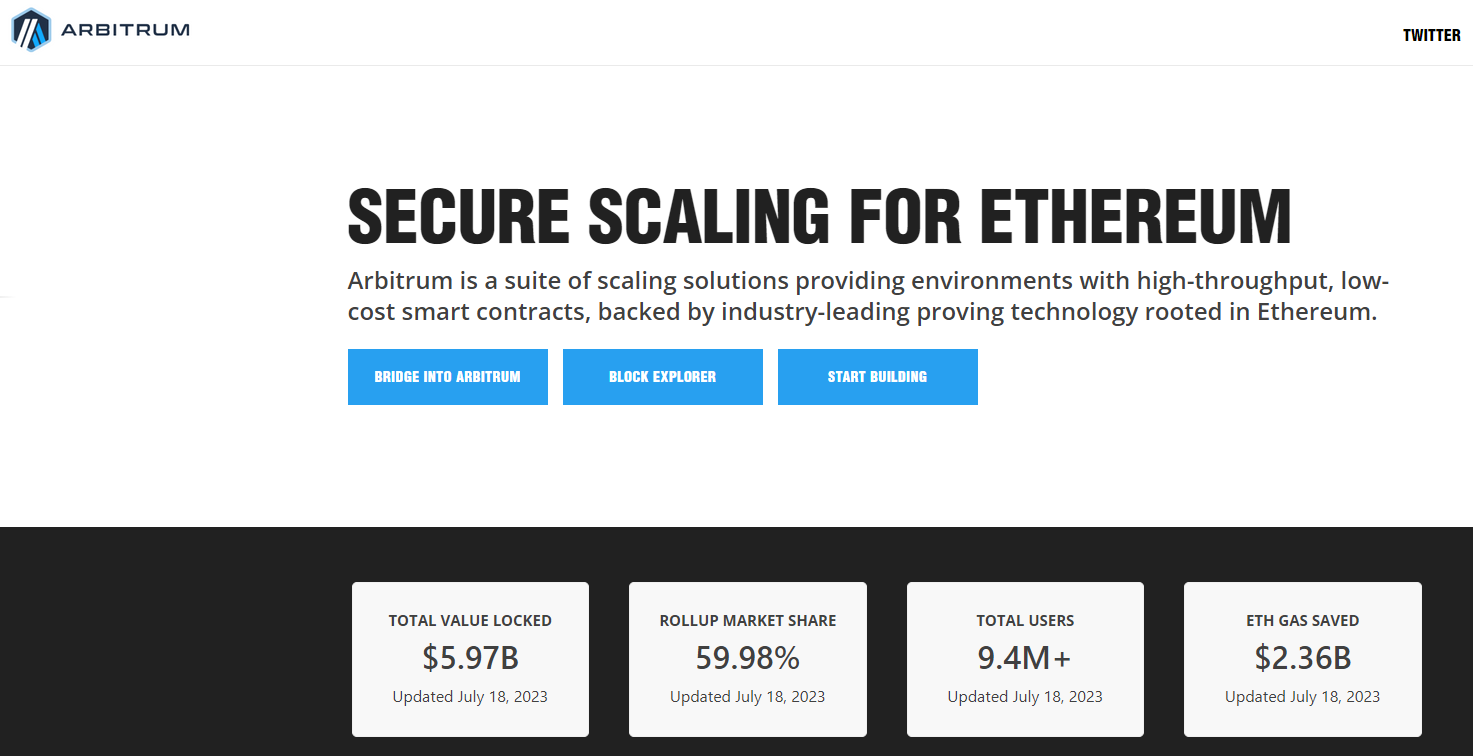Click the Arbitrum description paragraph text
Image resolution: width=1473 pixels, height=756 pixels.
pyautogui.click(x=868, y=295)
